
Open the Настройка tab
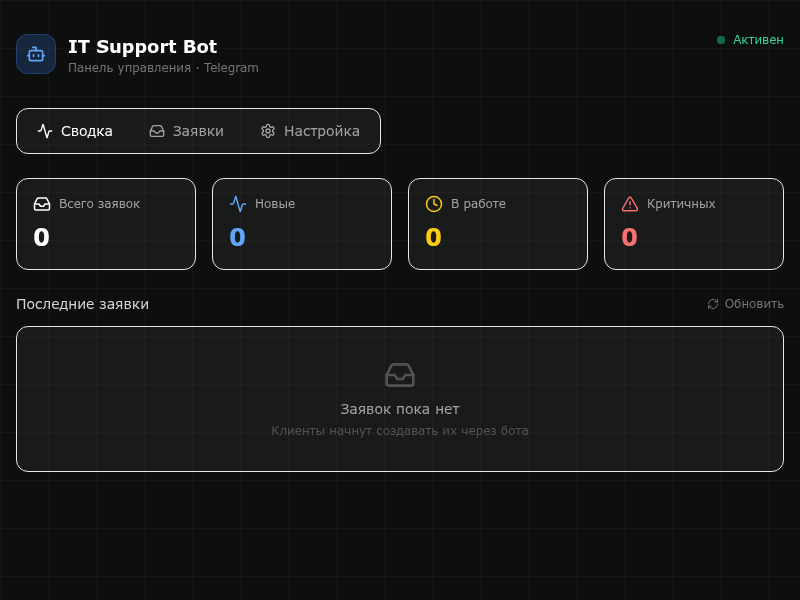pyautogui.click(x=310, y=131)
